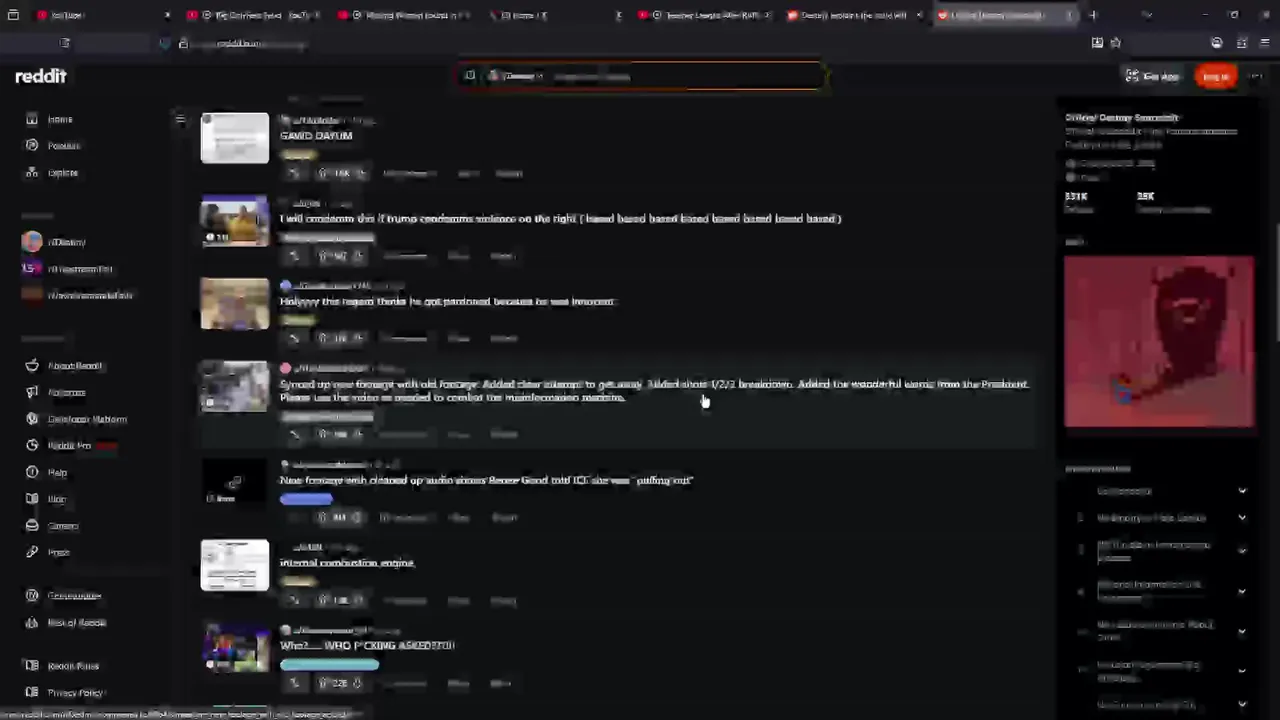Downvote the internal combustion engine post
This screenshot has width=1280, height=720.
pyautogui.click(x=358, y=600)
